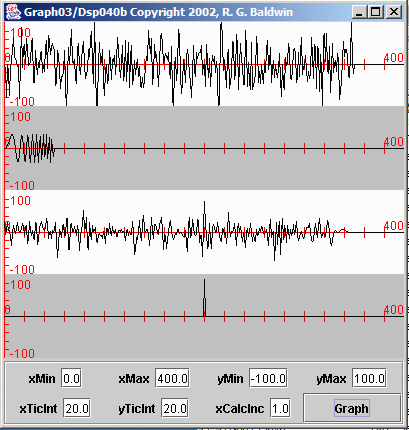Click the chirp waveform in second plot
This screenshot has width=409, height=430.
tap(30, 148)
